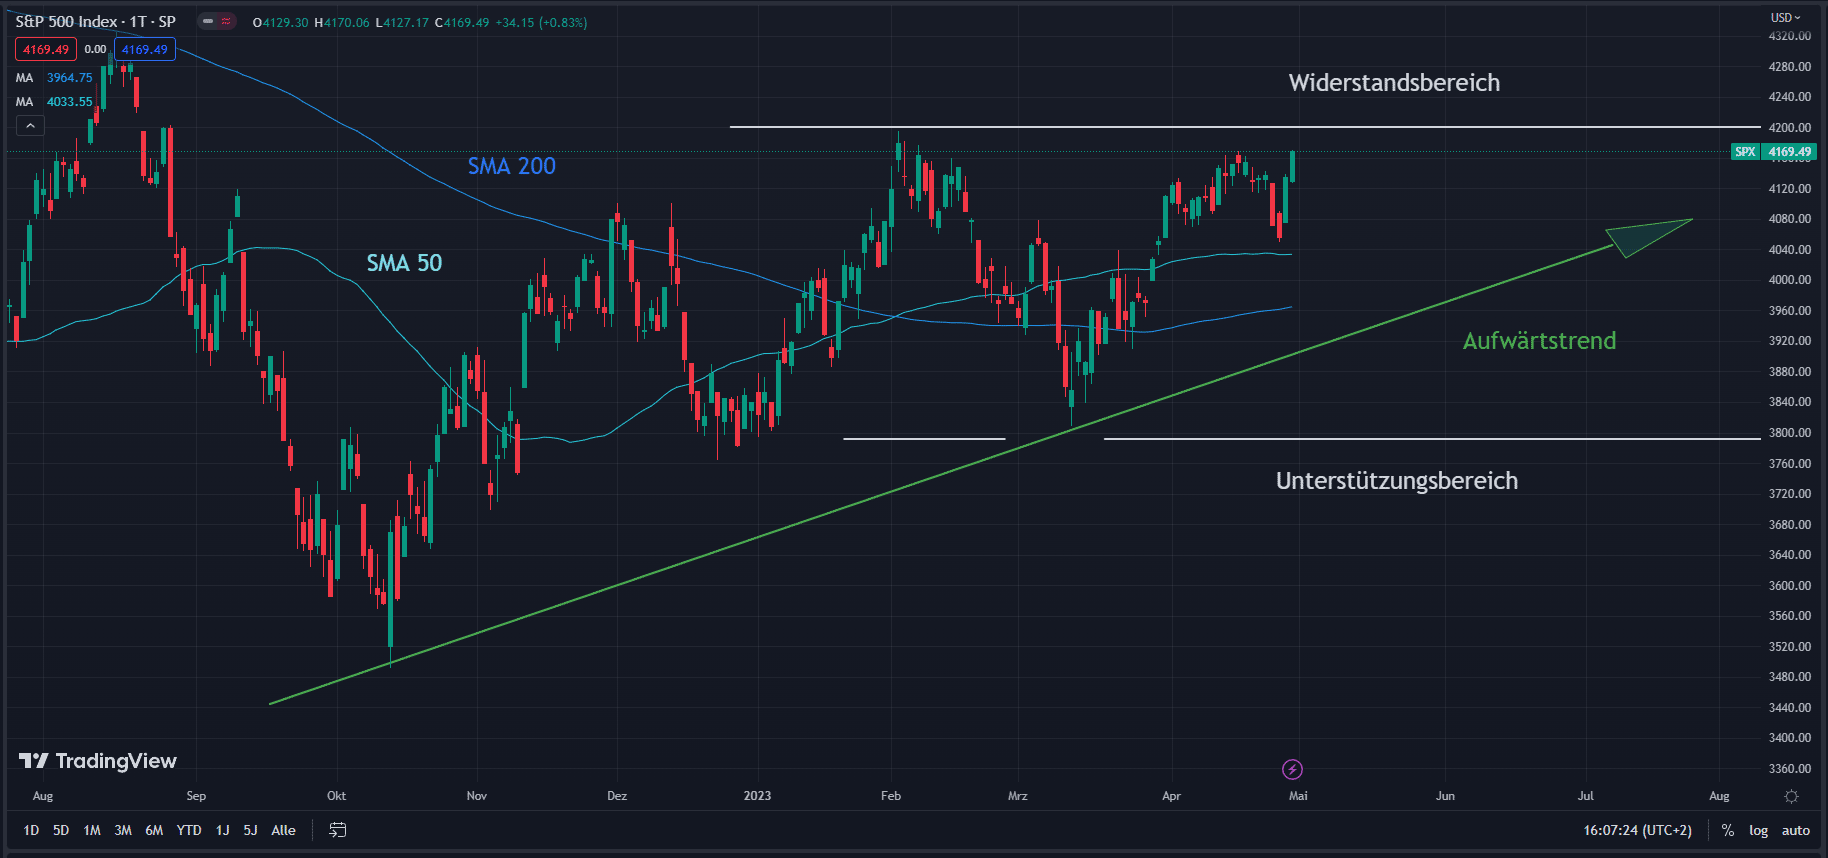Click the 3360.00 price axis label
This screenshot has width=1828, height=858.
[1789, 769]
